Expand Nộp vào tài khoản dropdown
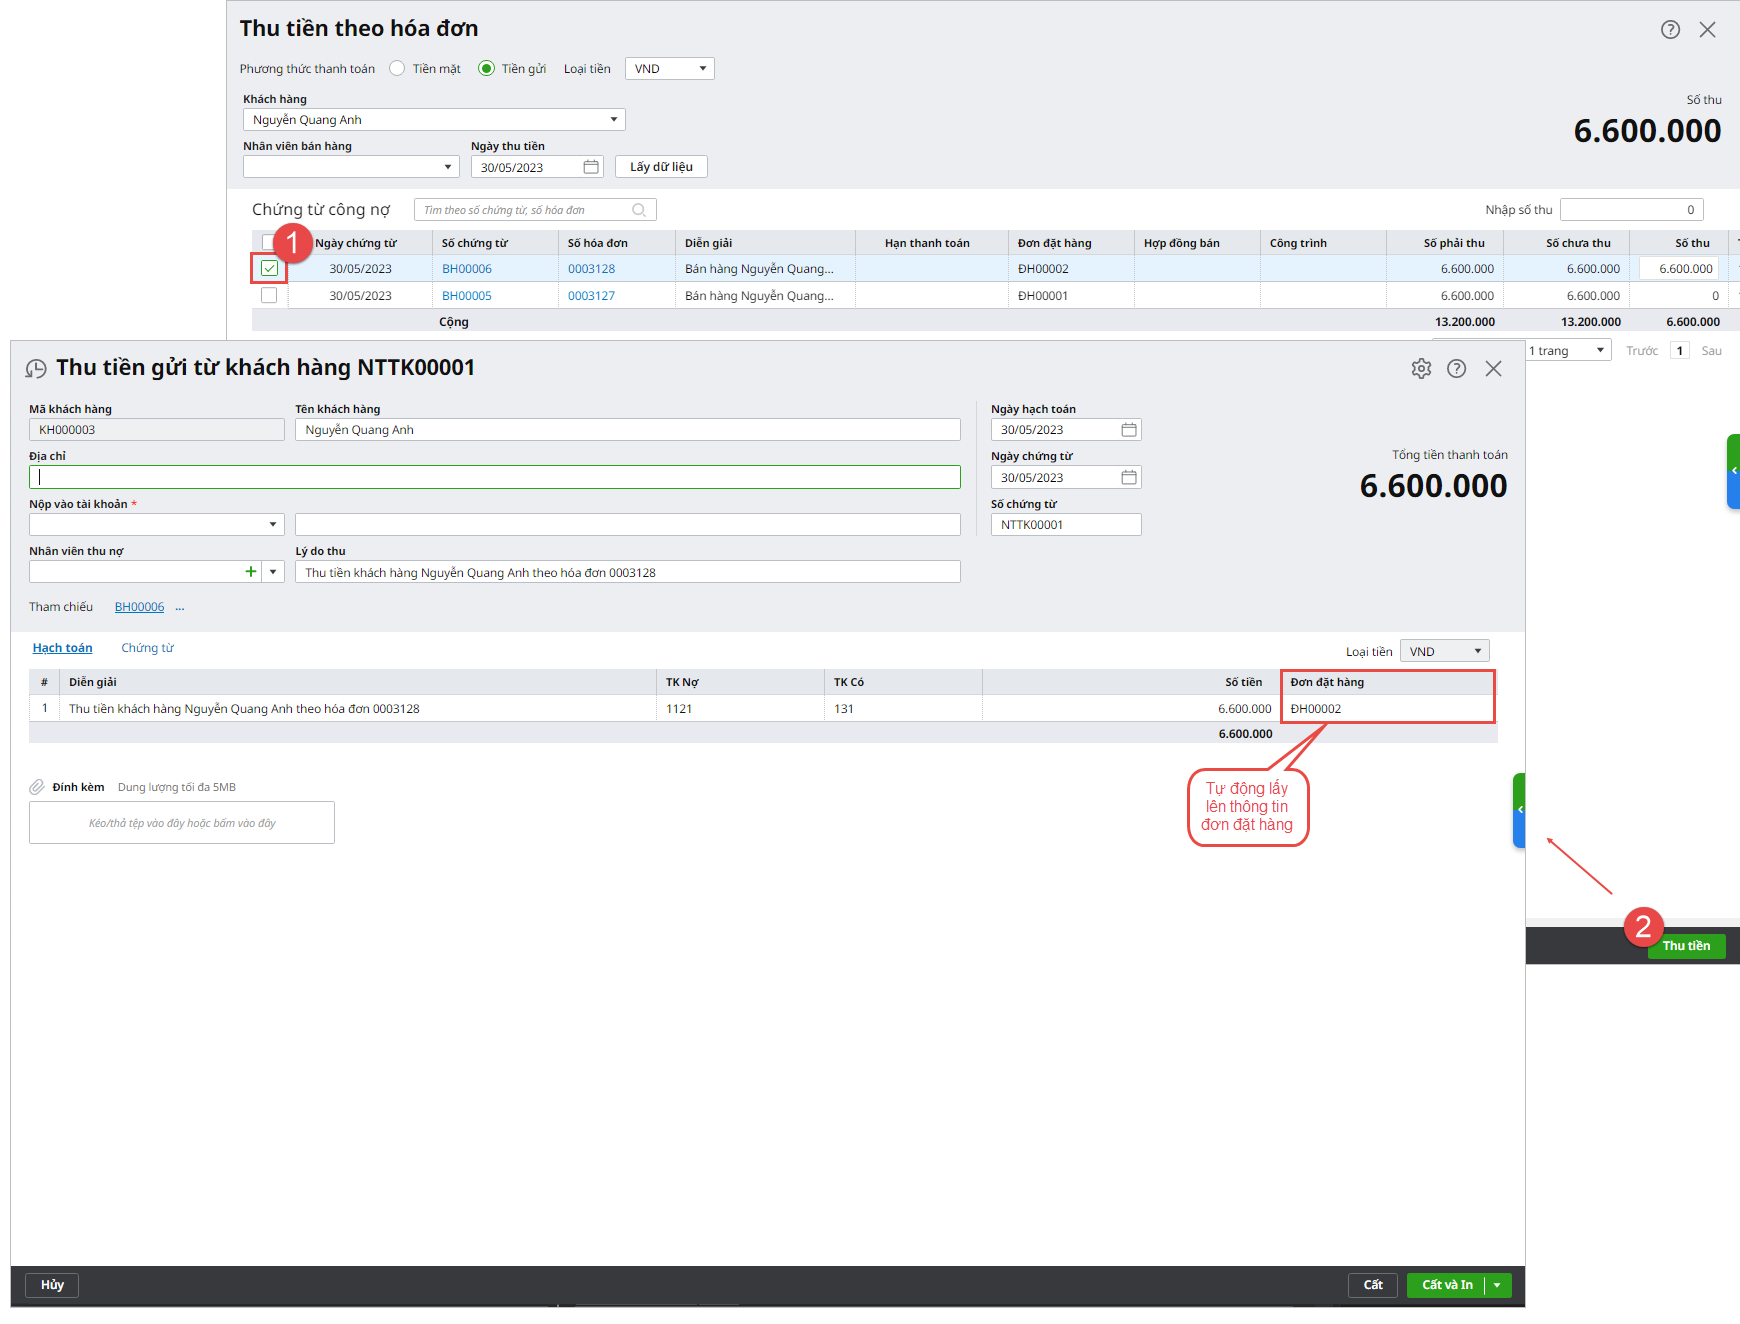This screenshot has width=1740, height=1324. 272,525
